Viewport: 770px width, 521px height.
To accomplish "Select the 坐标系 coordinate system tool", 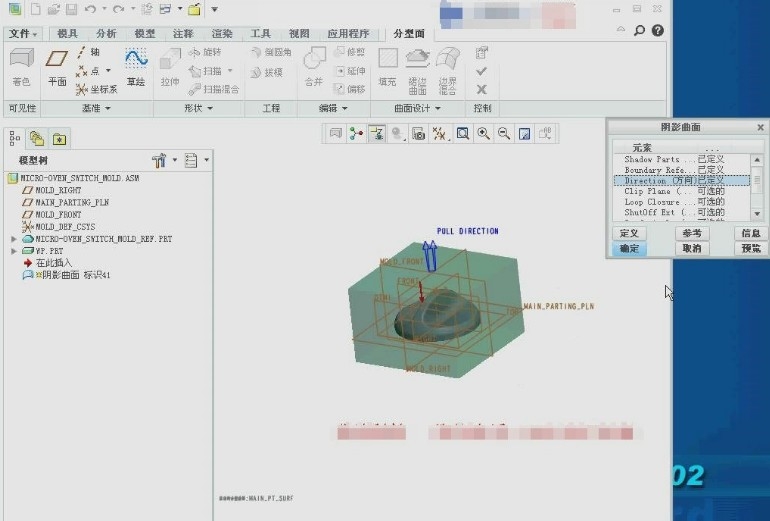I will pyautogui.click(x=97, y=89).
